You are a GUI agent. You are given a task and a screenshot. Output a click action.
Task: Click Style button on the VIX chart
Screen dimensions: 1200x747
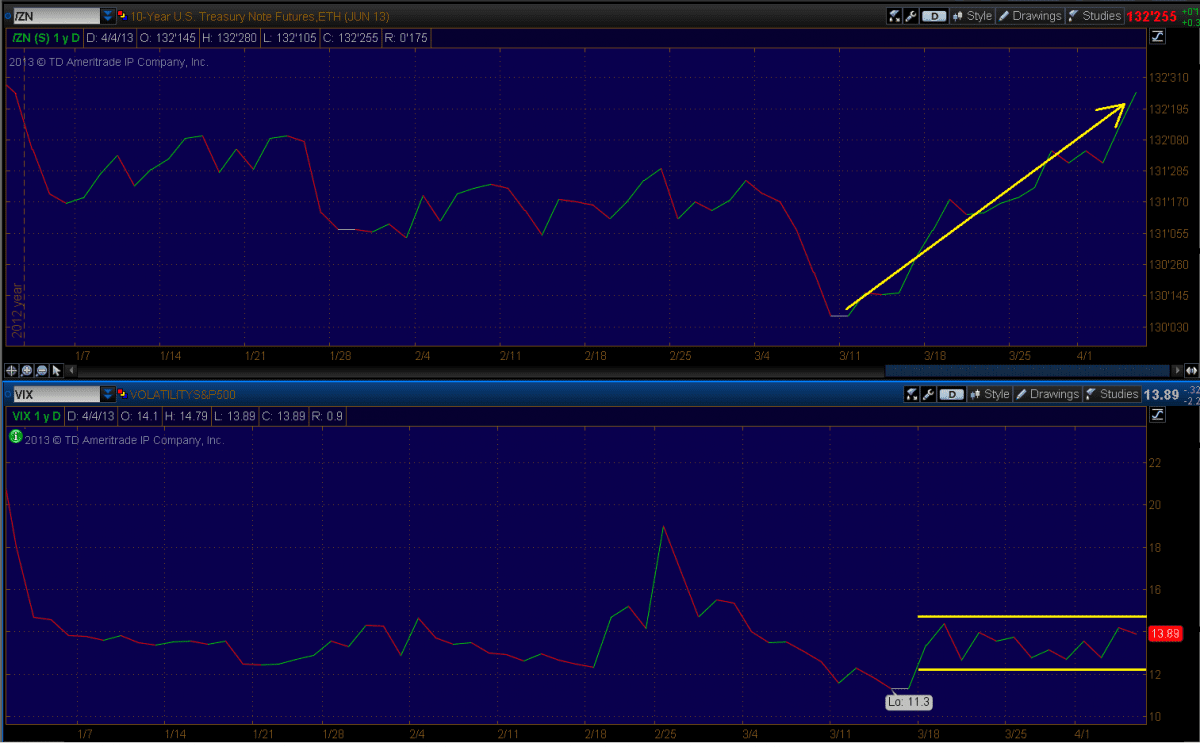pos(988,394)
